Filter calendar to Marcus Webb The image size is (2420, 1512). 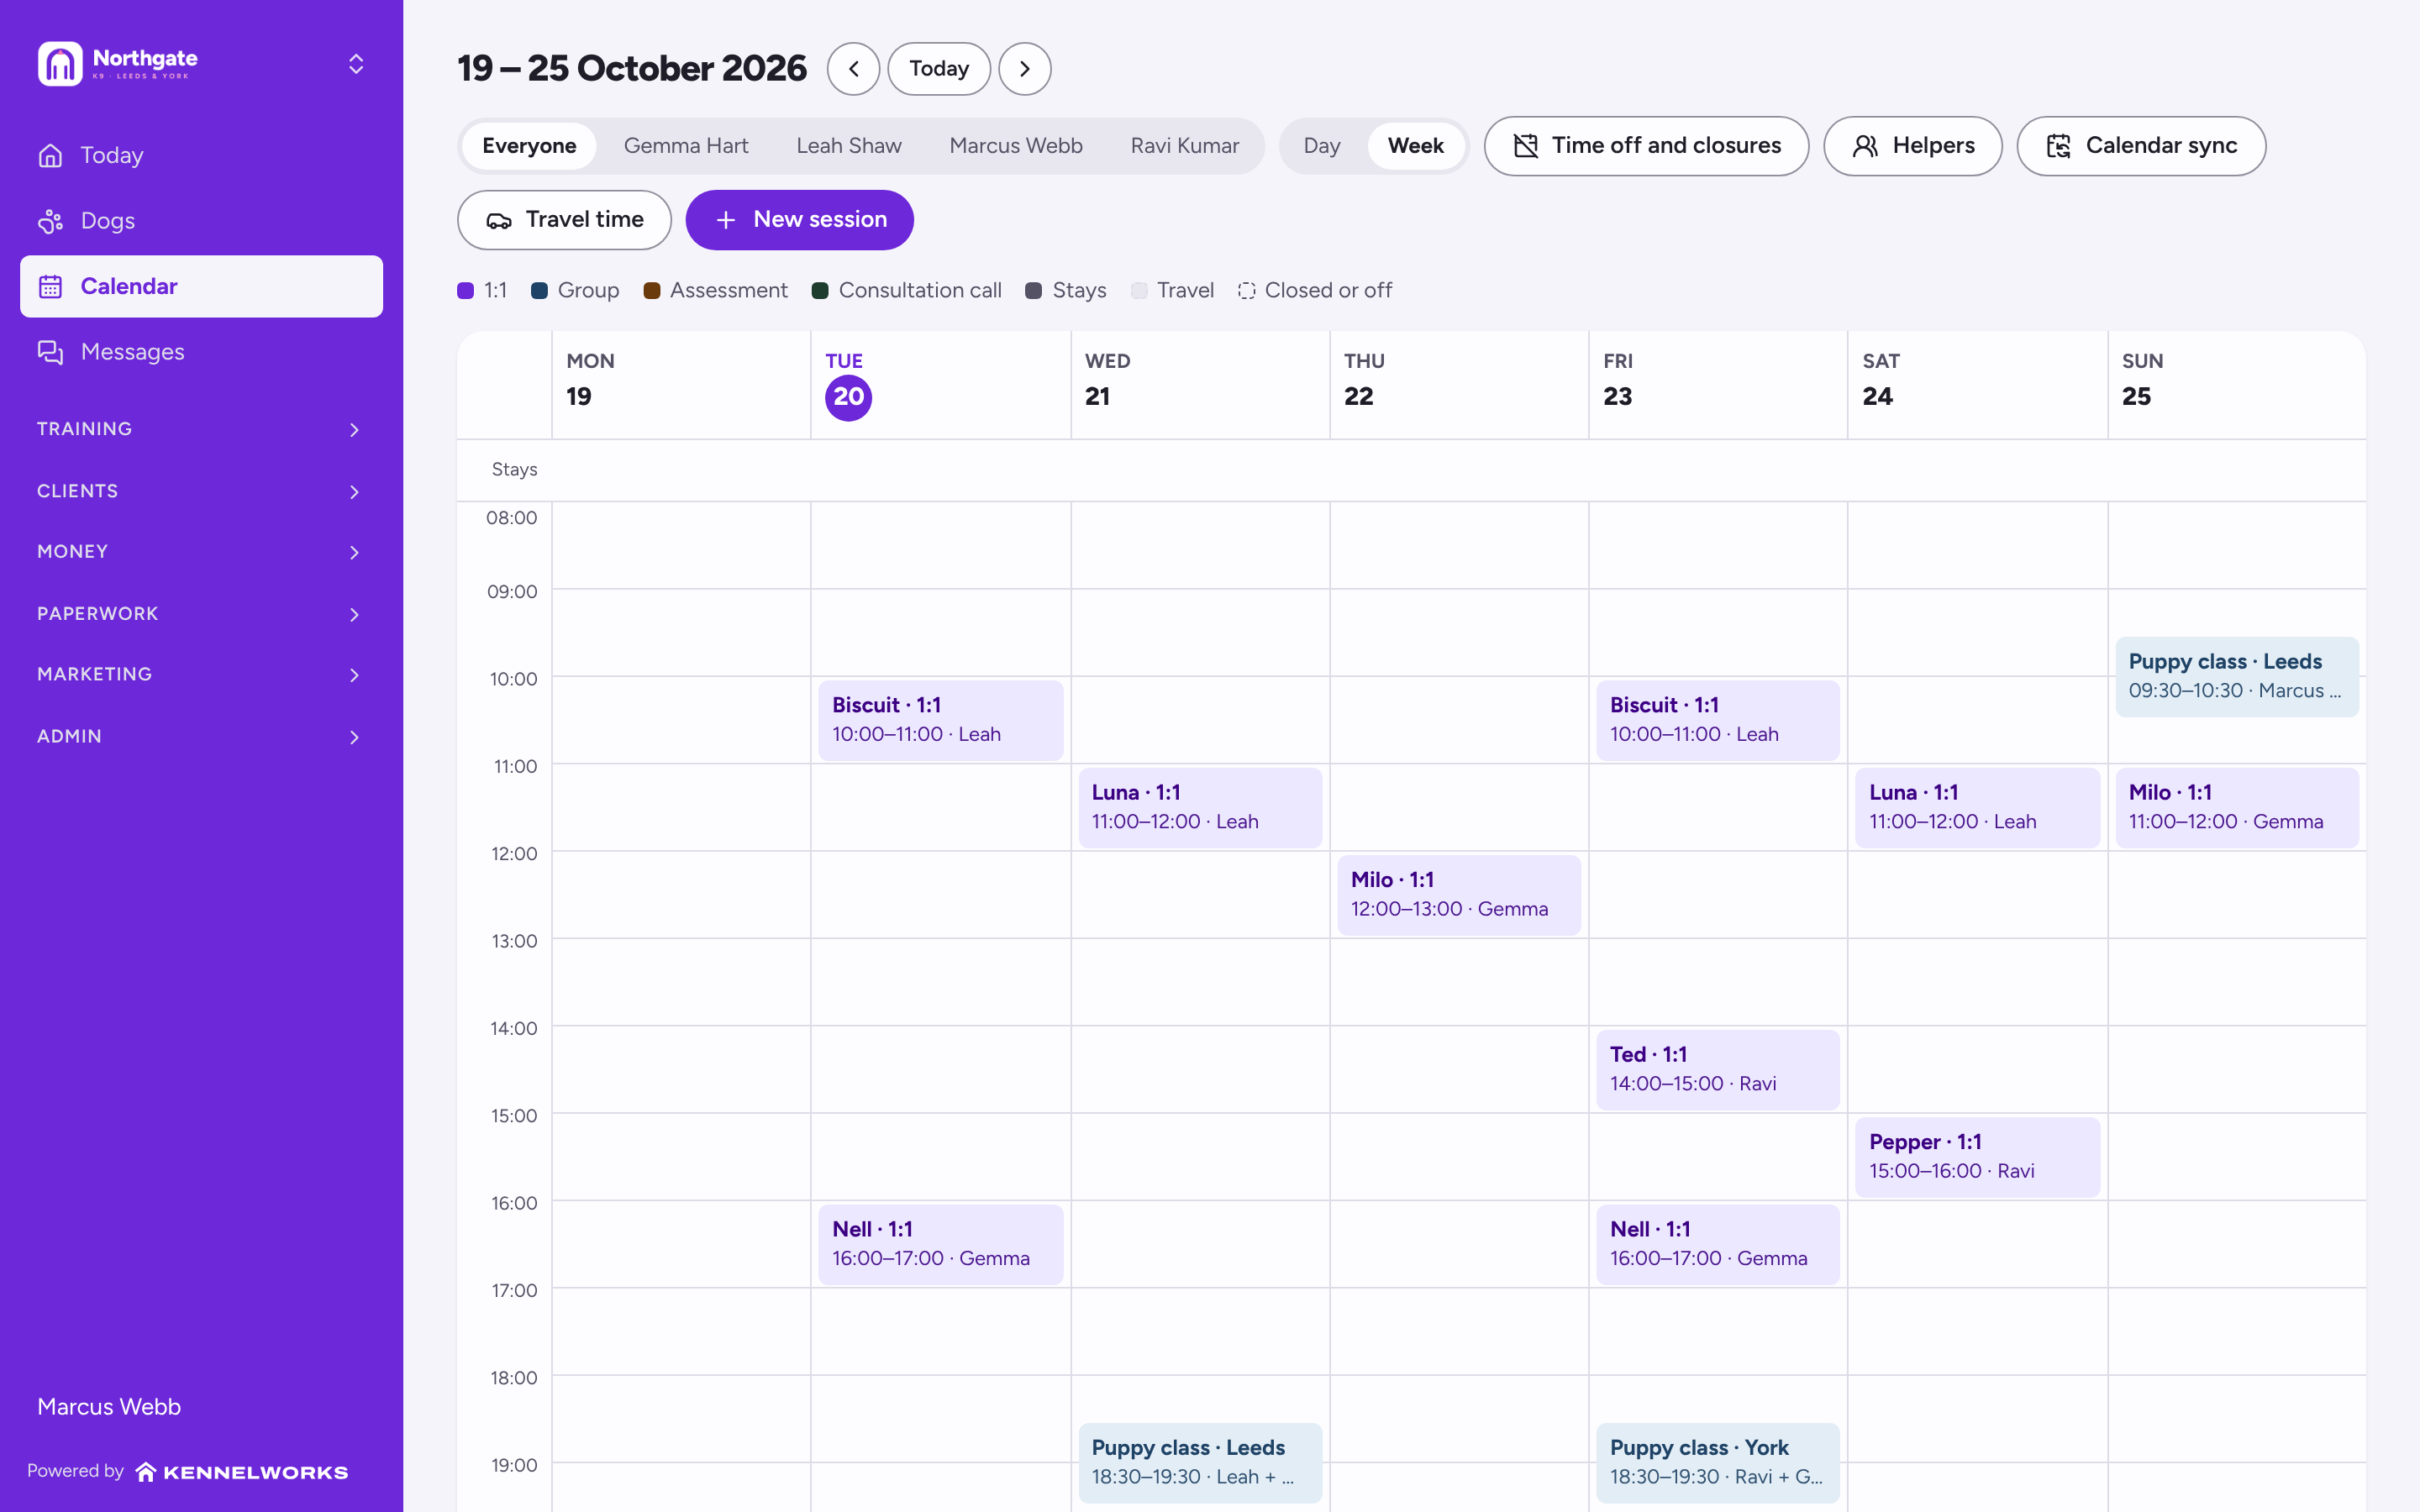tap(1016, 146)
